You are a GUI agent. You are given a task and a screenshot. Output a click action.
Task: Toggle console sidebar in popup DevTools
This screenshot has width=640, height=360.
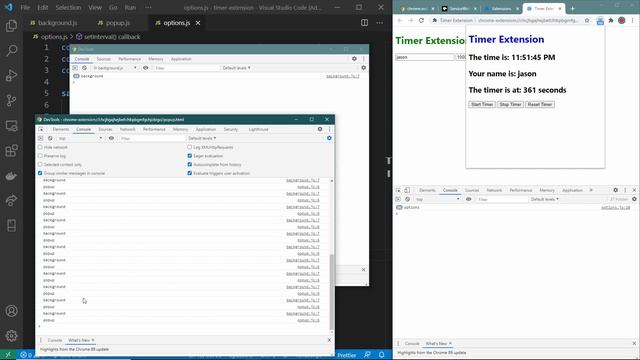tap(40, 138)
